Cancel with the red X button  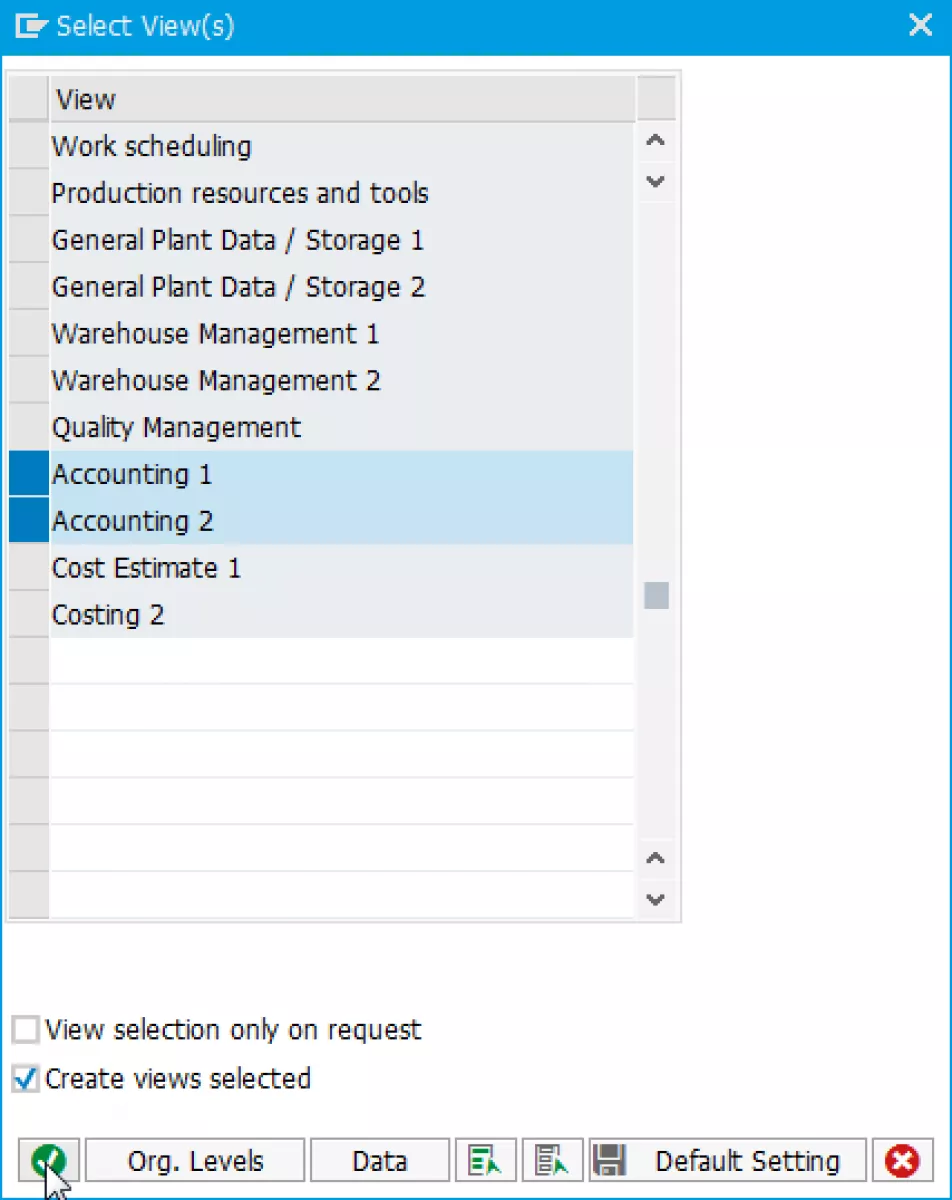[902, 1161]
